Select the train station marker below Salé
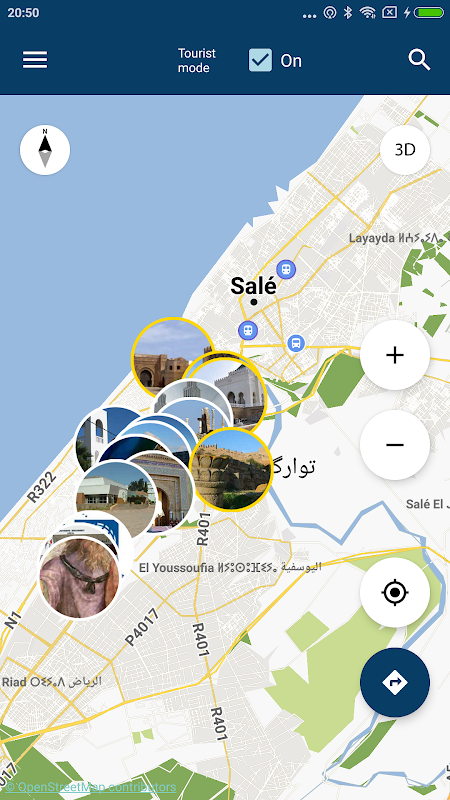This screenshot has height=800, width=450. click(248, 330)
